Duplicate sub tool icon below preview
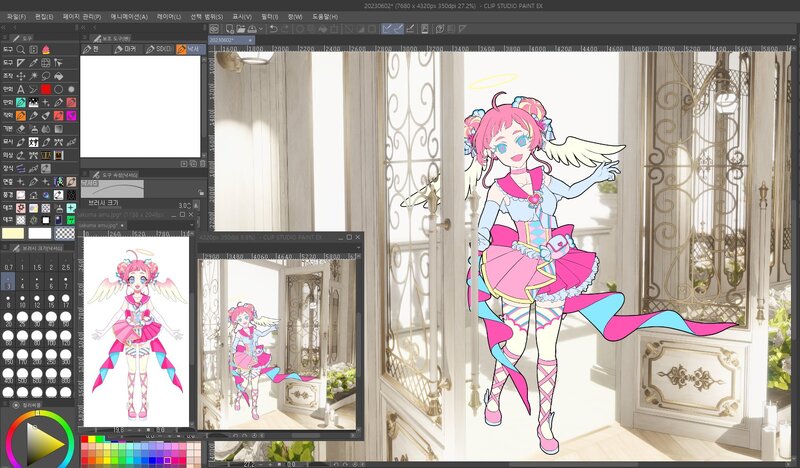800x468 pixels. [x=193, y=164]
